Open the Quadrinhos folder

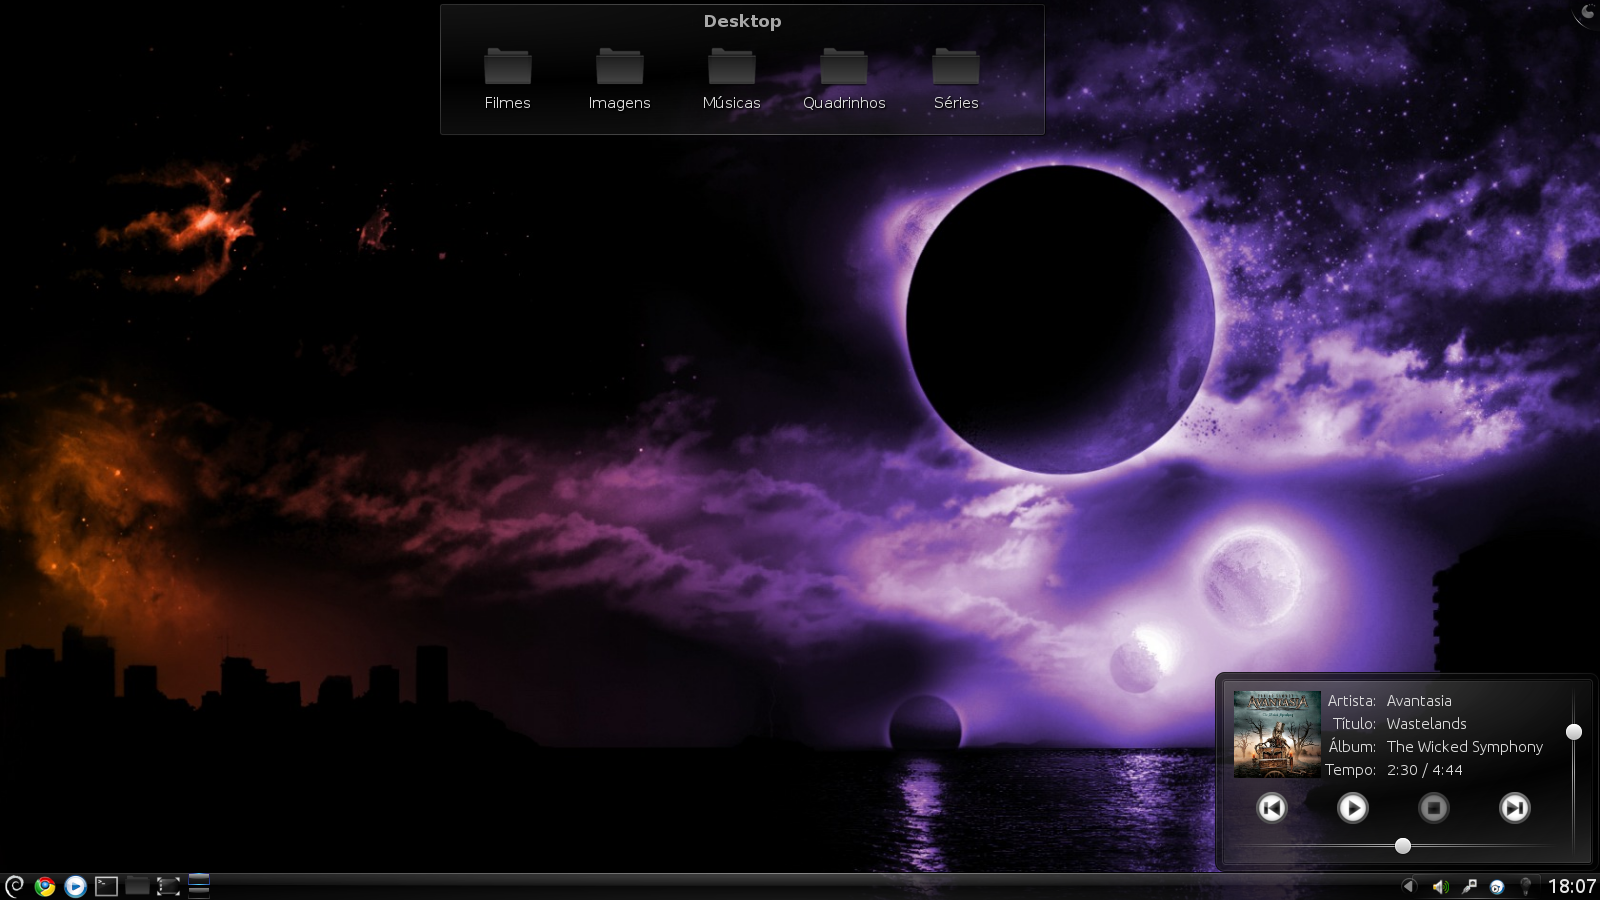click(844, 80)
